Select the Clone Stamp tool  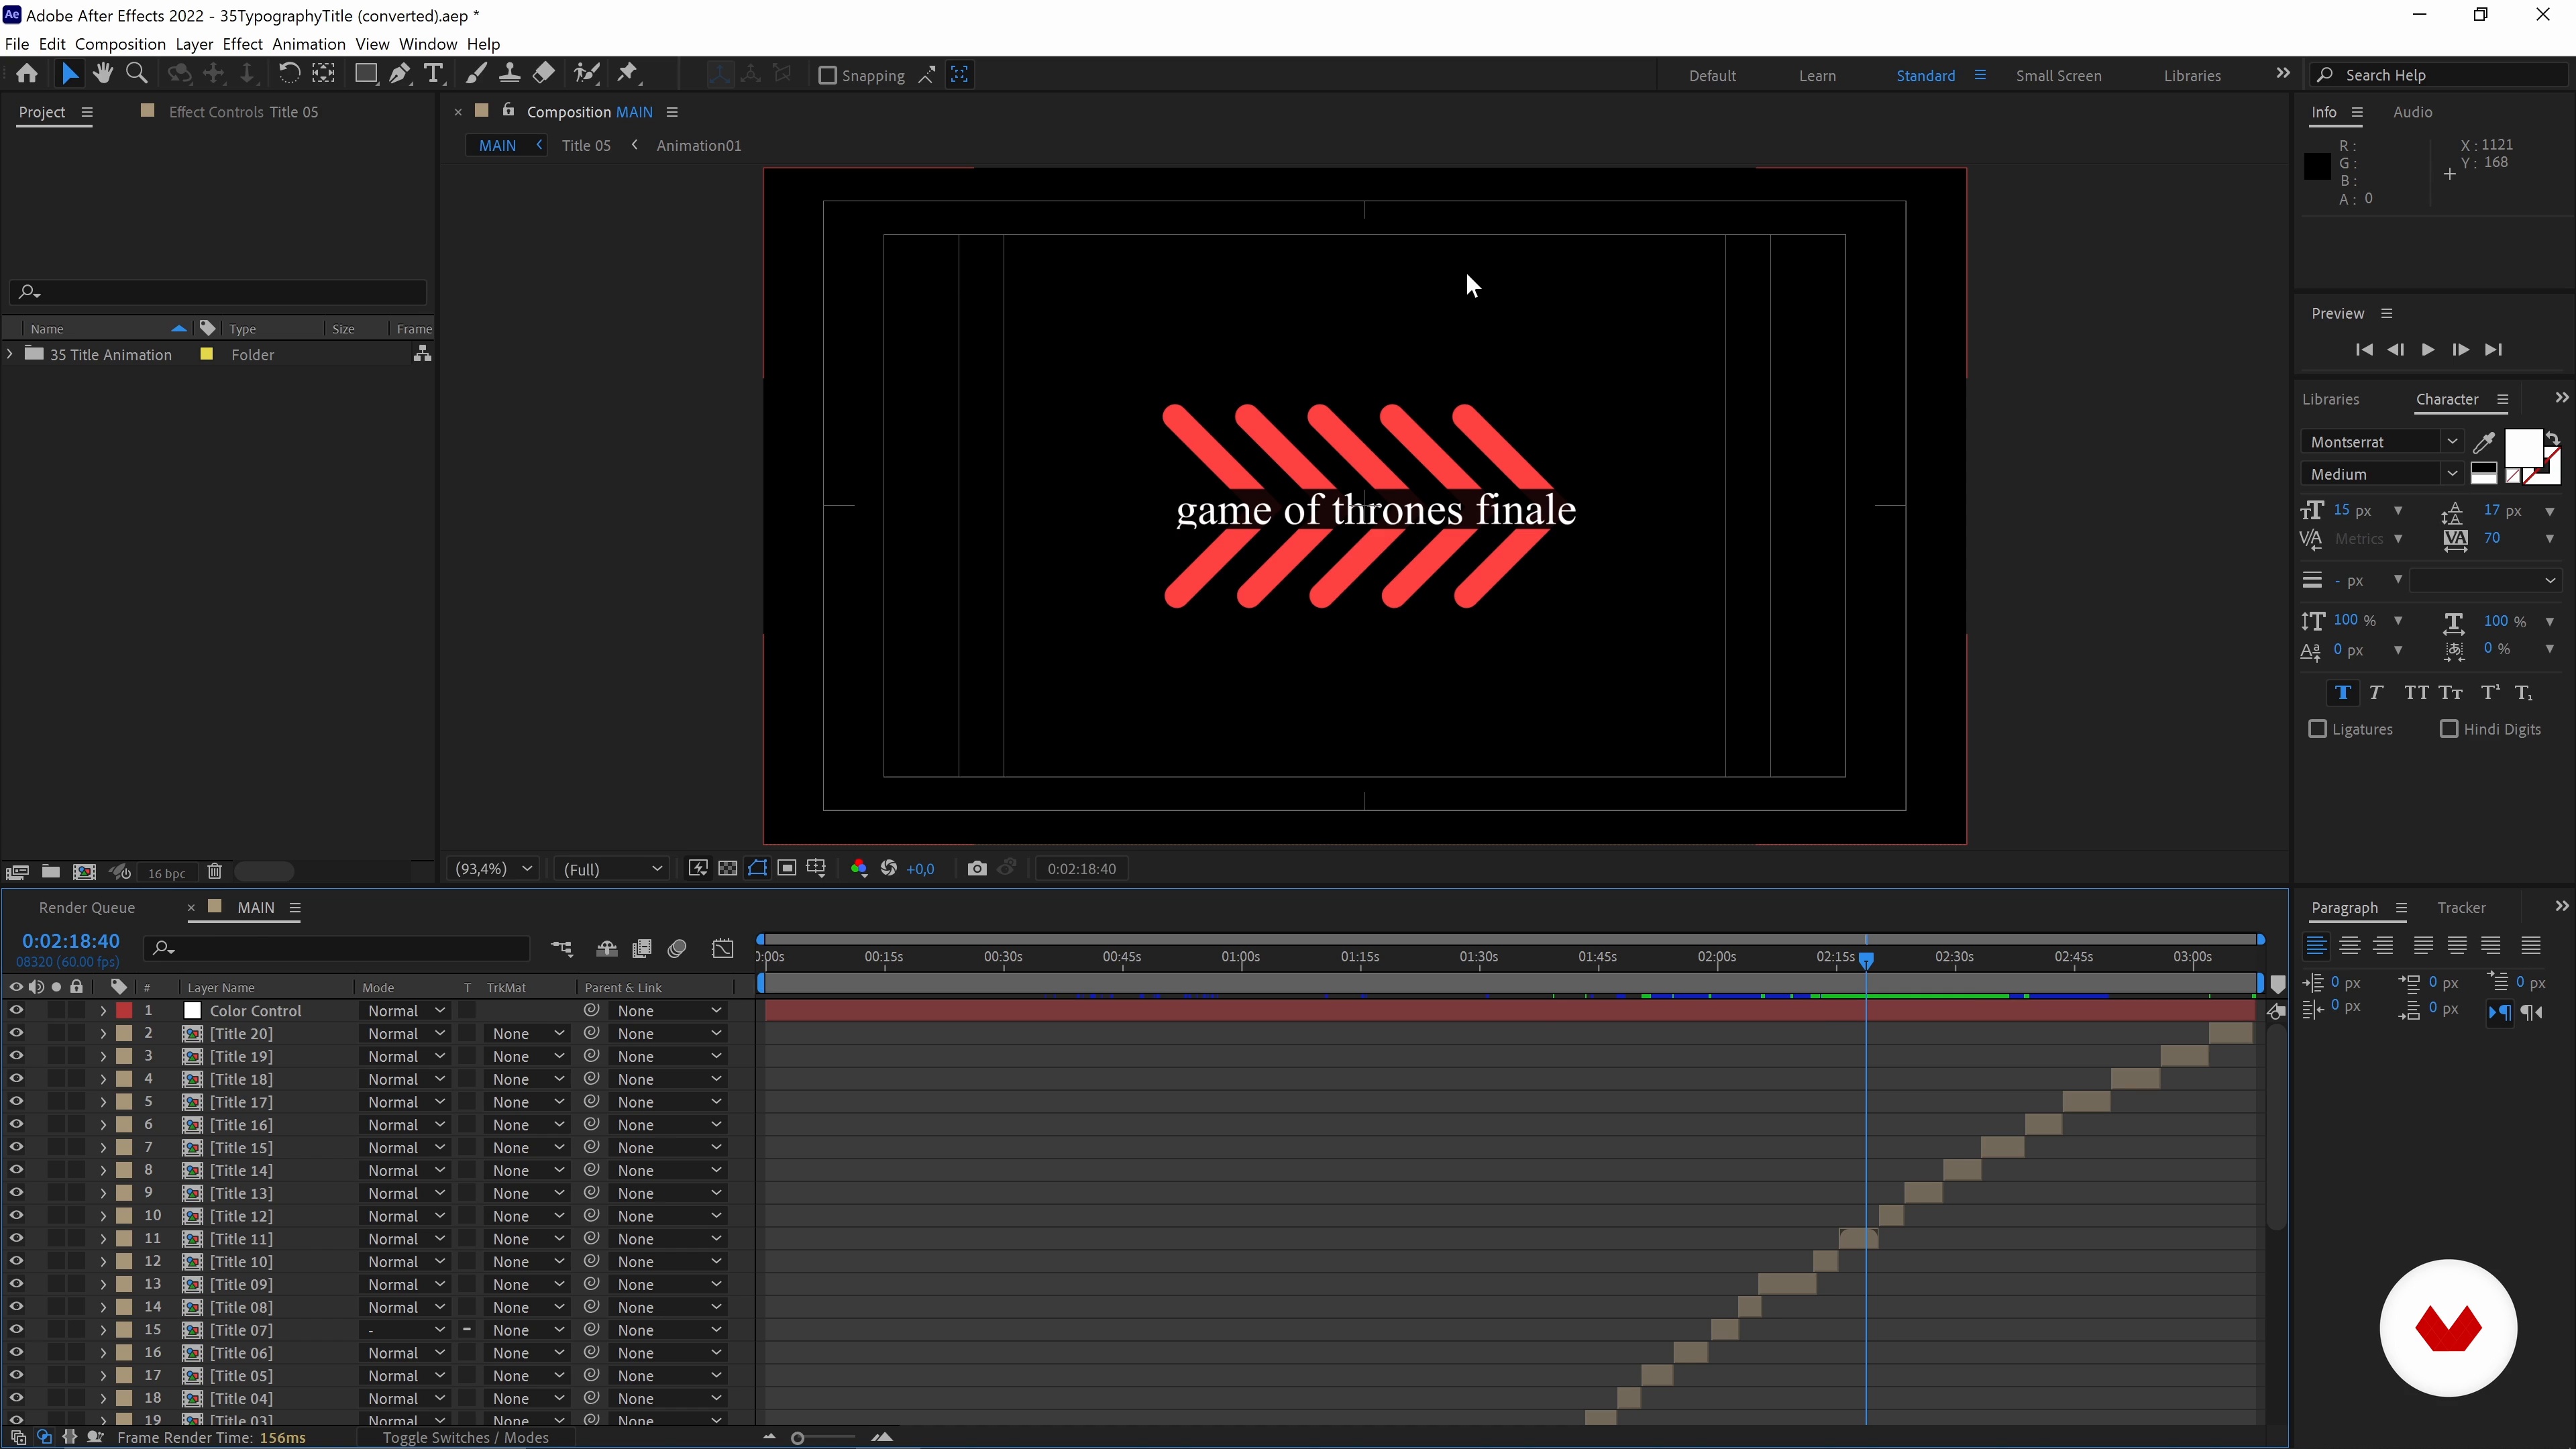(509, 73)
